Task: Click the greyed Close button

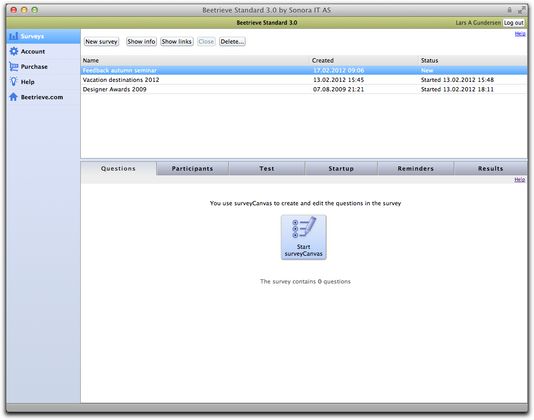Action: (x=206, y=42)
